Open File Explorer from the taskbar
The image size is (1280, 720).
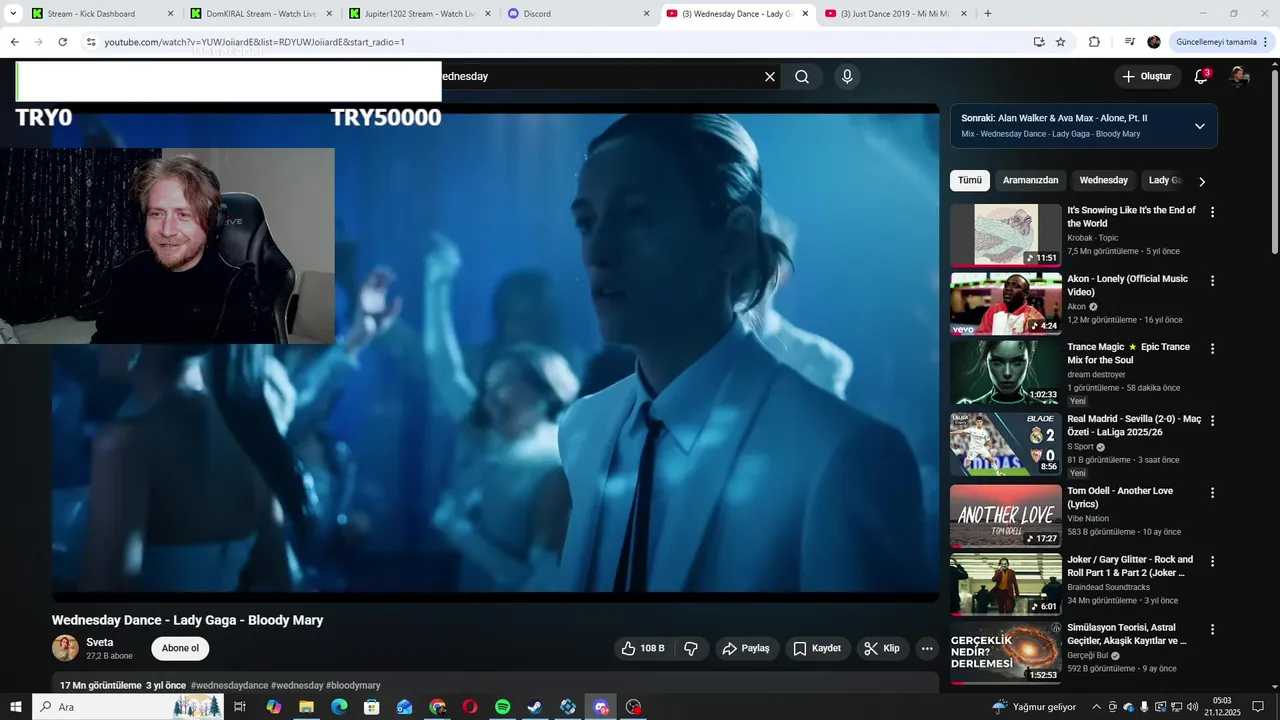pyautogui.click(x=306, y=707)
